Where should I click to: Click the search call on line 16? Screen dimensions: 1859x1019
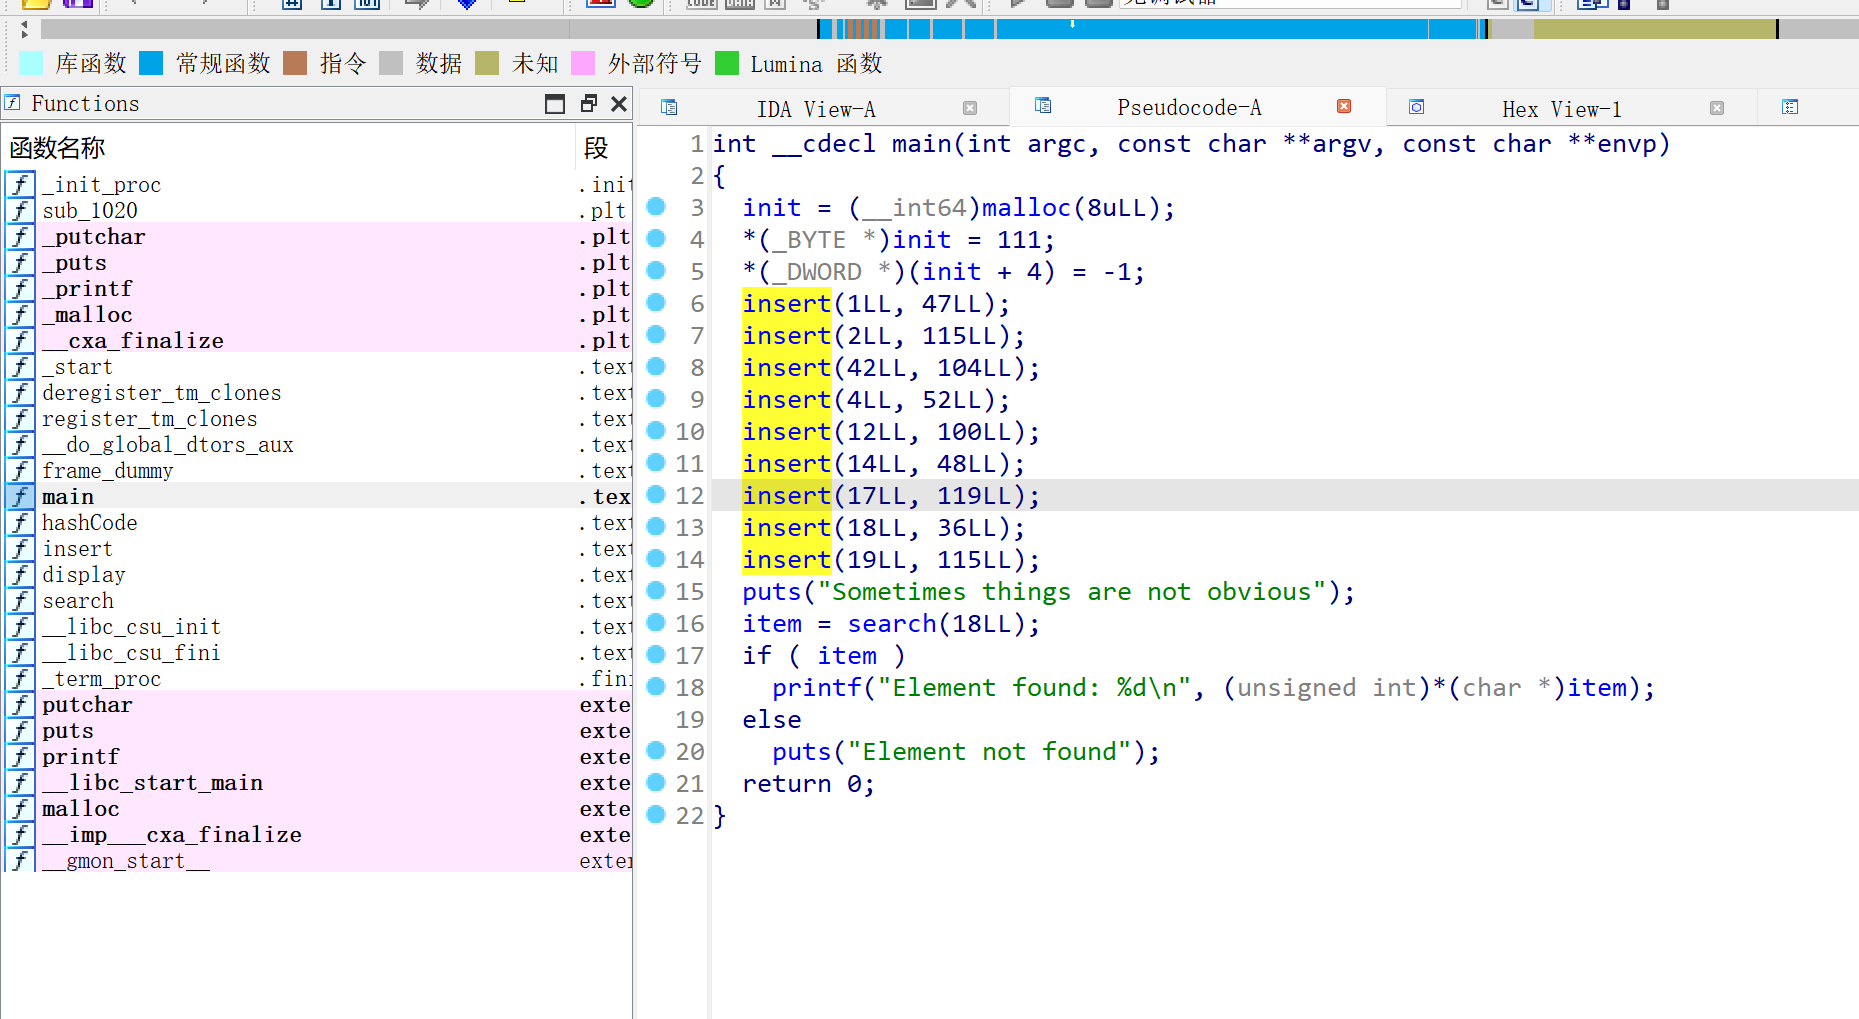(891, 624)
